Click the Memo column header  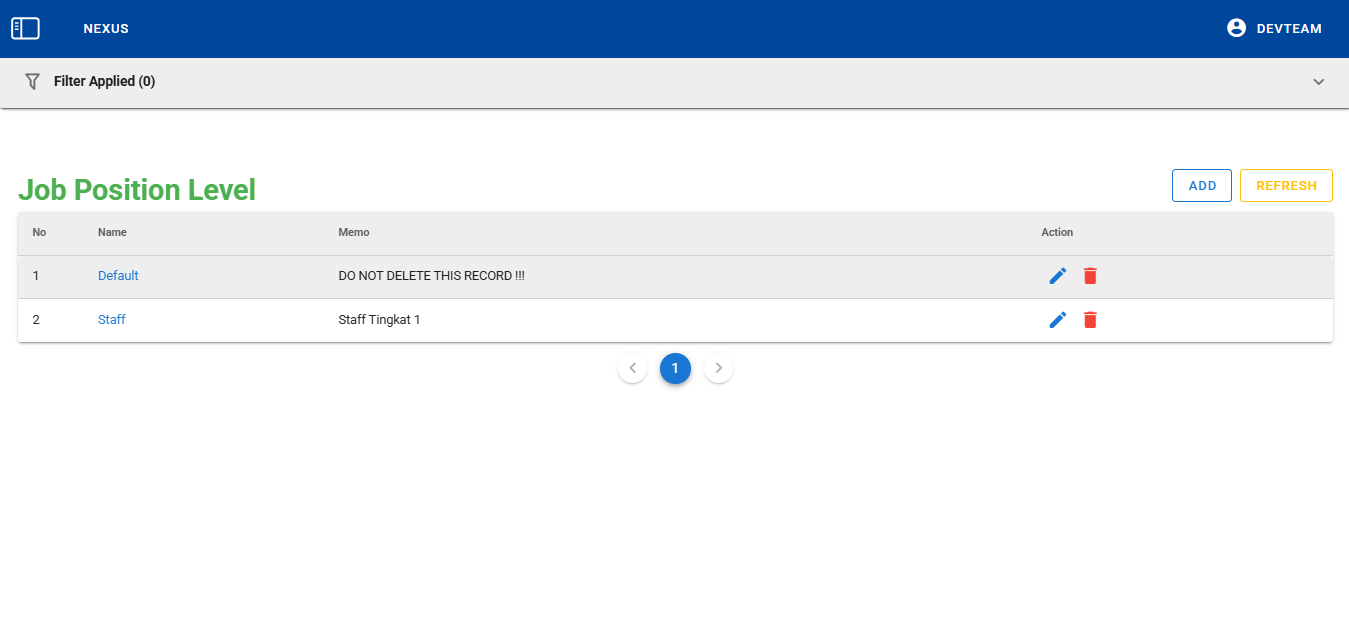[x=354, y=232]
